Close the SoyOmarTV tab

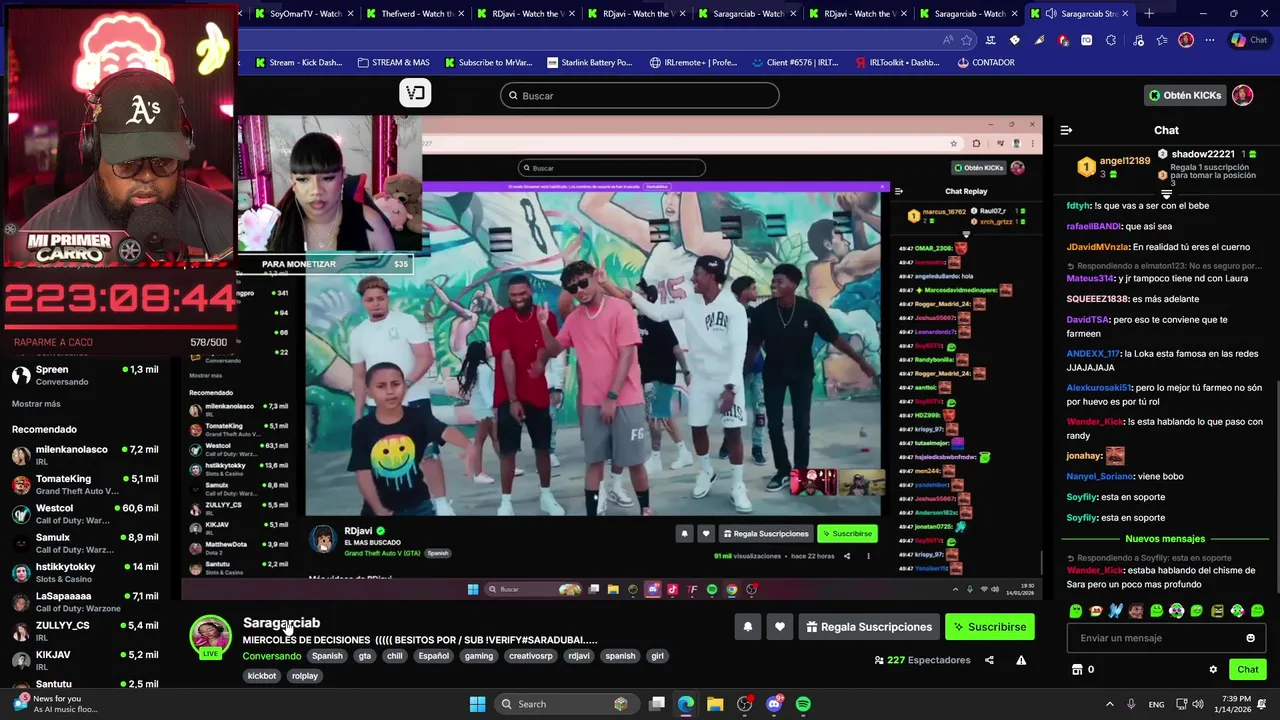tap(350, 14)
